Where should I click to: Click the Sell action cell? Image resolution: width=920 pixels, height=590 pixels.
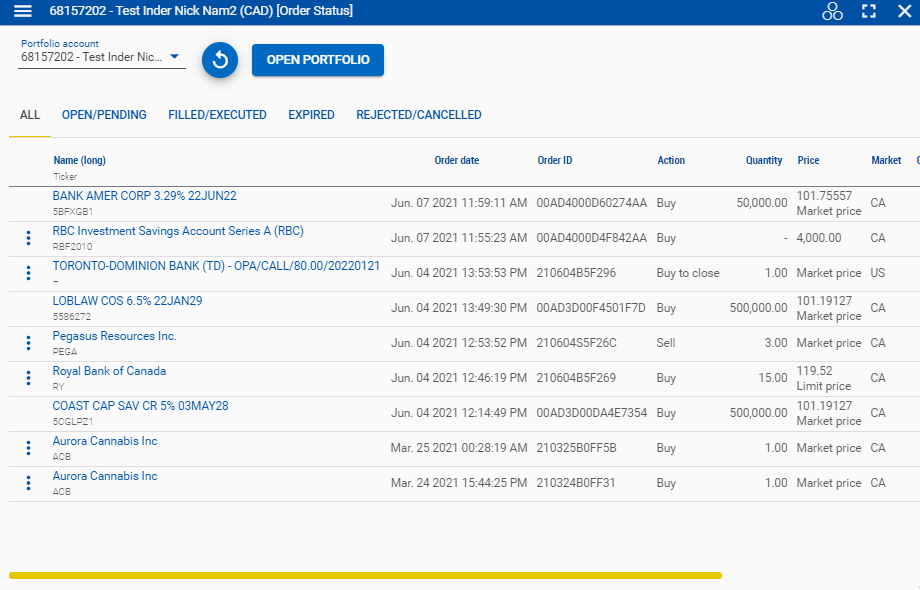click(x=666, y=343)
